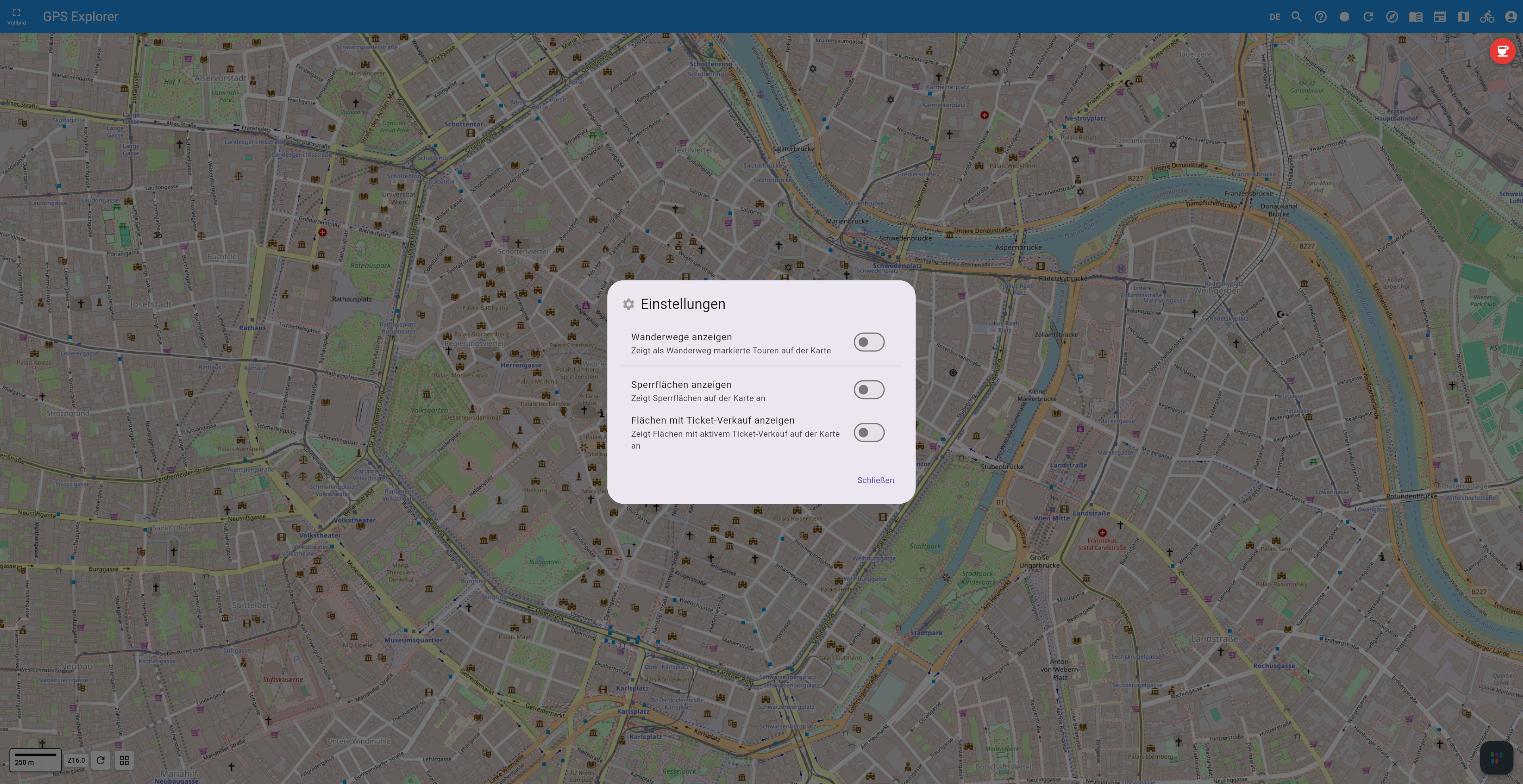Screen dimensions: 1523x784
Task: Open help via the question mark icon
Action: [1321, 17]
